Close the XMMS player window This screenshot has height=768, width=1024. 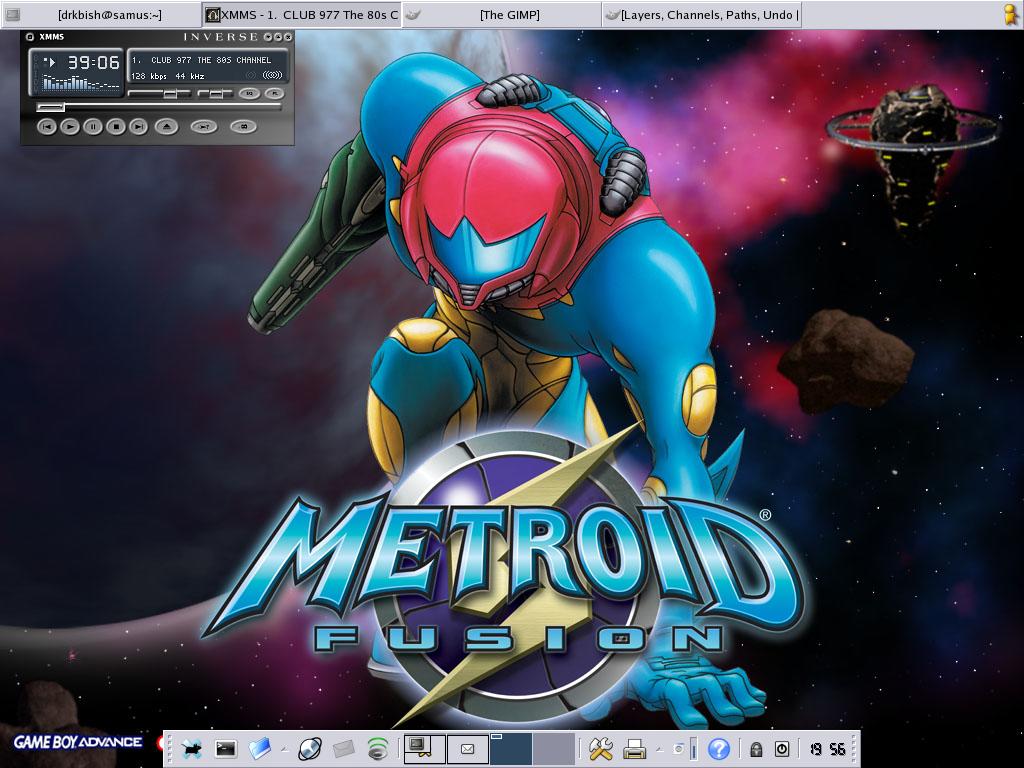(x=288, y=37)
